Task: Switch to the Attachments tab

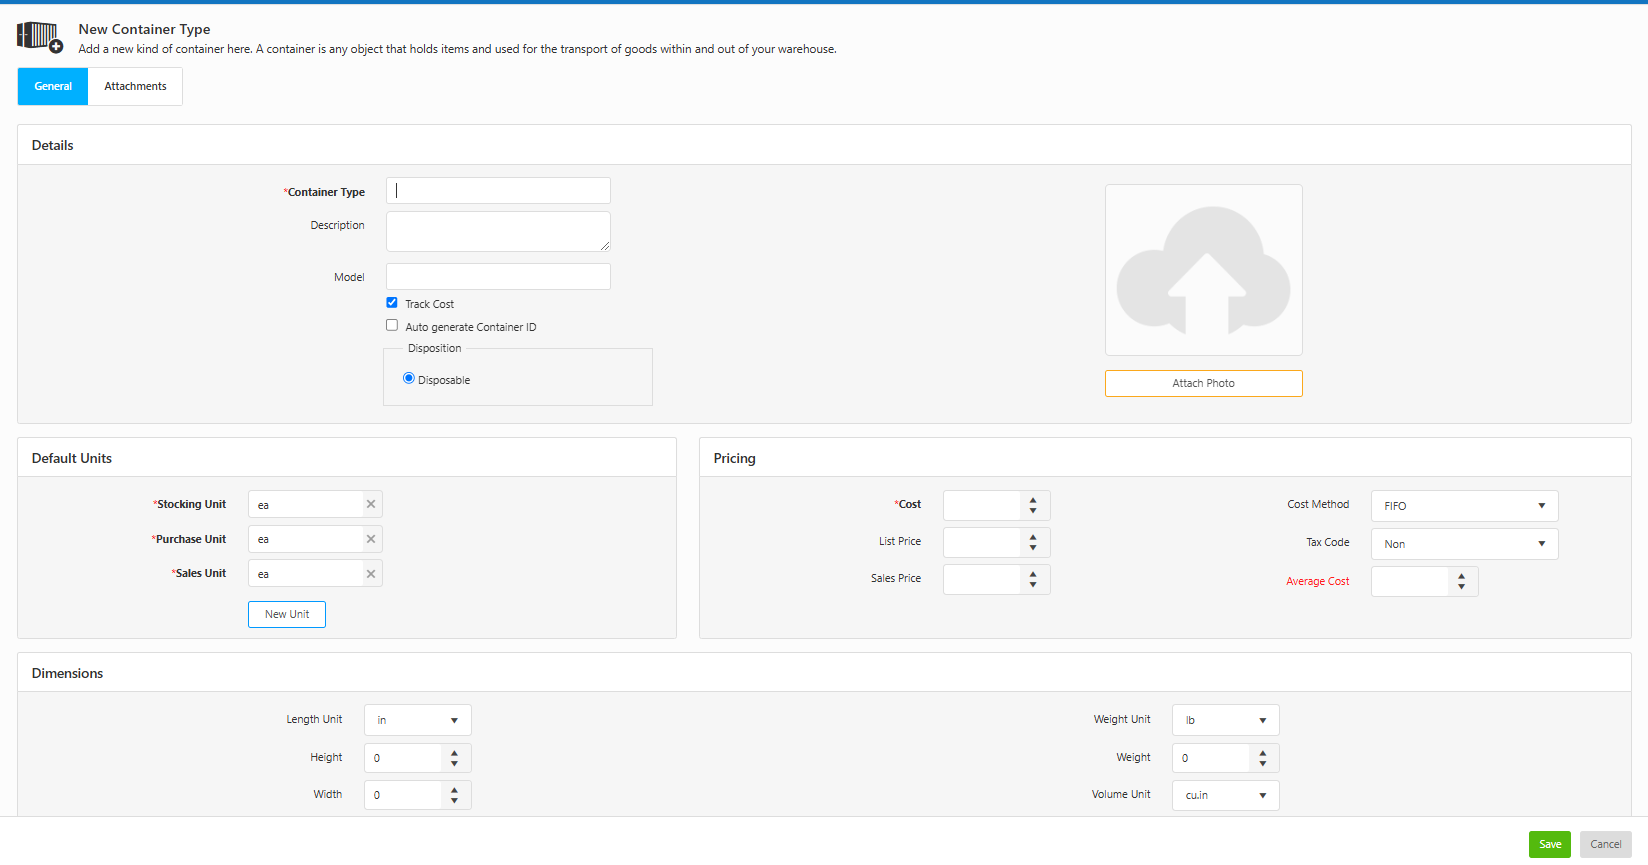Action: (x=135, y=87)
